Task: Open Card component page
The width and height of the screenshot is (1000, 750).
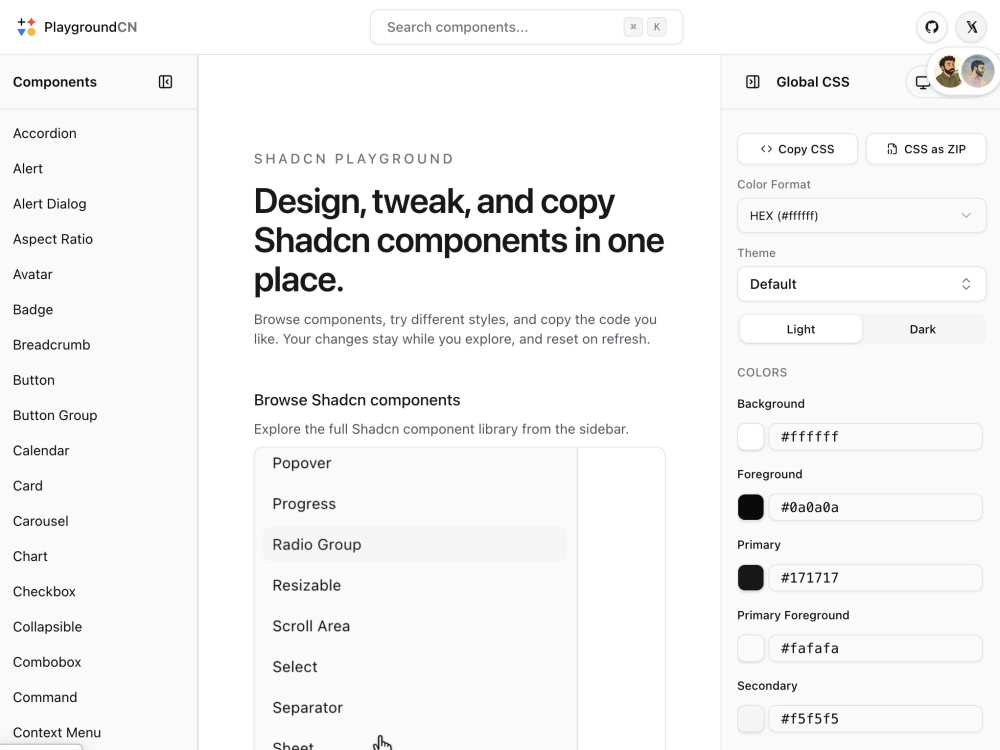Action: [27, 486]
